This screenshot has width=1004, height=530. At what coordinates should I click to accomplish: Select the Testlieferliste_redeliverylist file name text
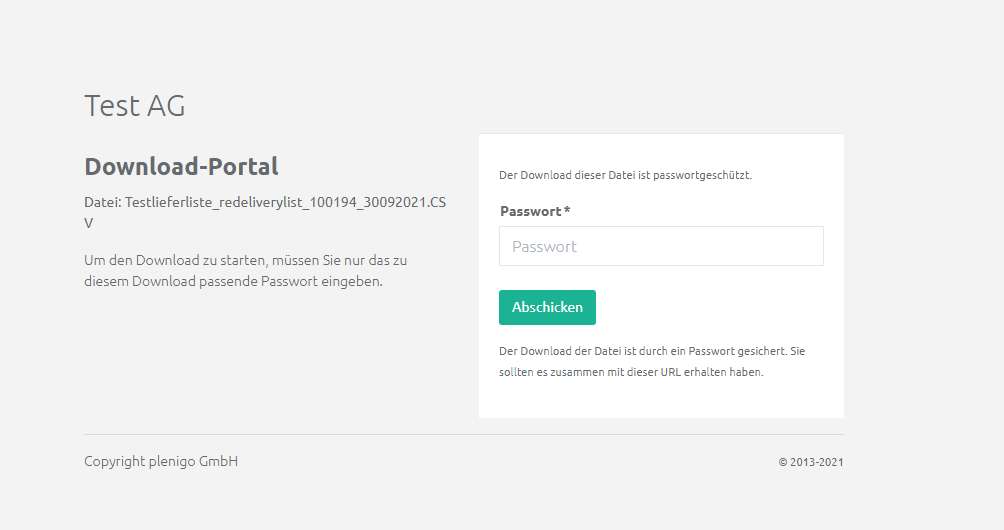(285, 202)
